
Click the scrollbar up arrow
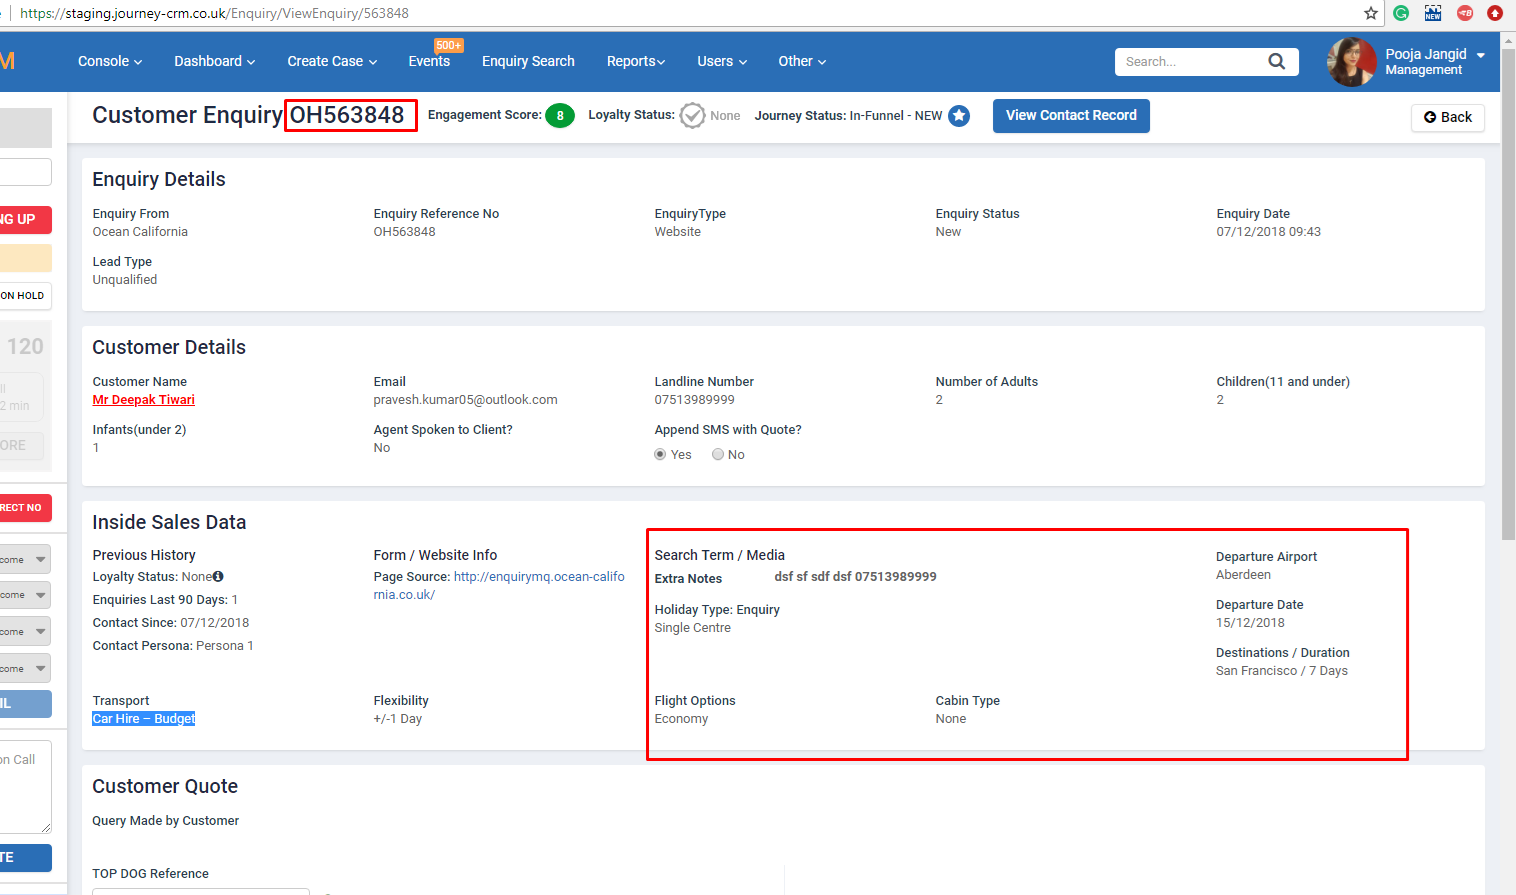pos(1508,39)
